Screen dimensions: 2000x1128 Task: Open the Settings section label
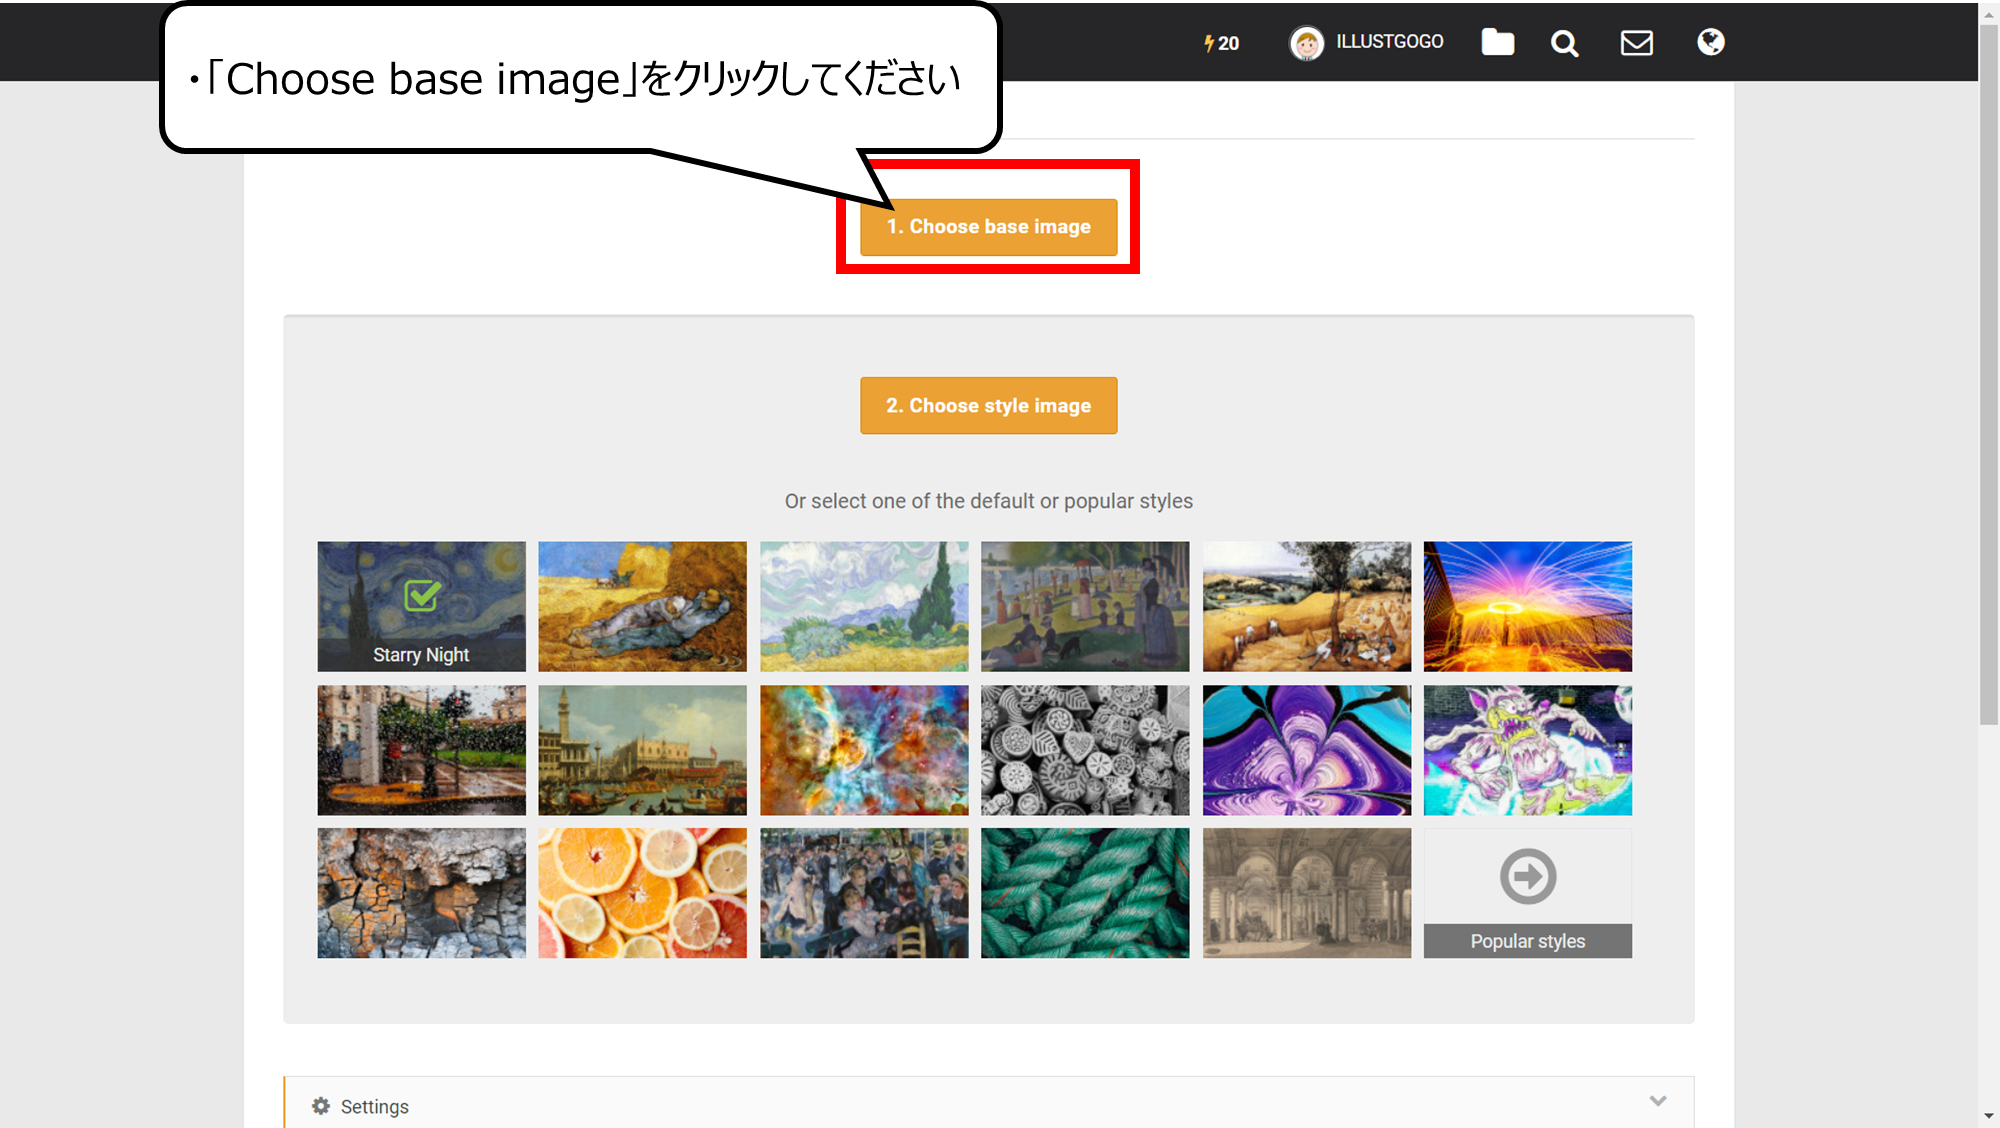pyautogui.click(x=375, y=1107)
